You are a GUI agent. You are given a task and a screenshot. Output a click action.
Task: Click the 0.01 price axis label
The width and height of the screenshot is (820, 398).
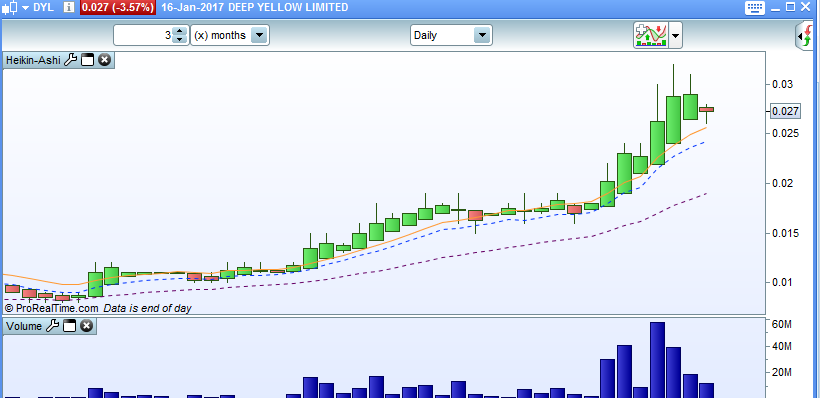(782, 282)
